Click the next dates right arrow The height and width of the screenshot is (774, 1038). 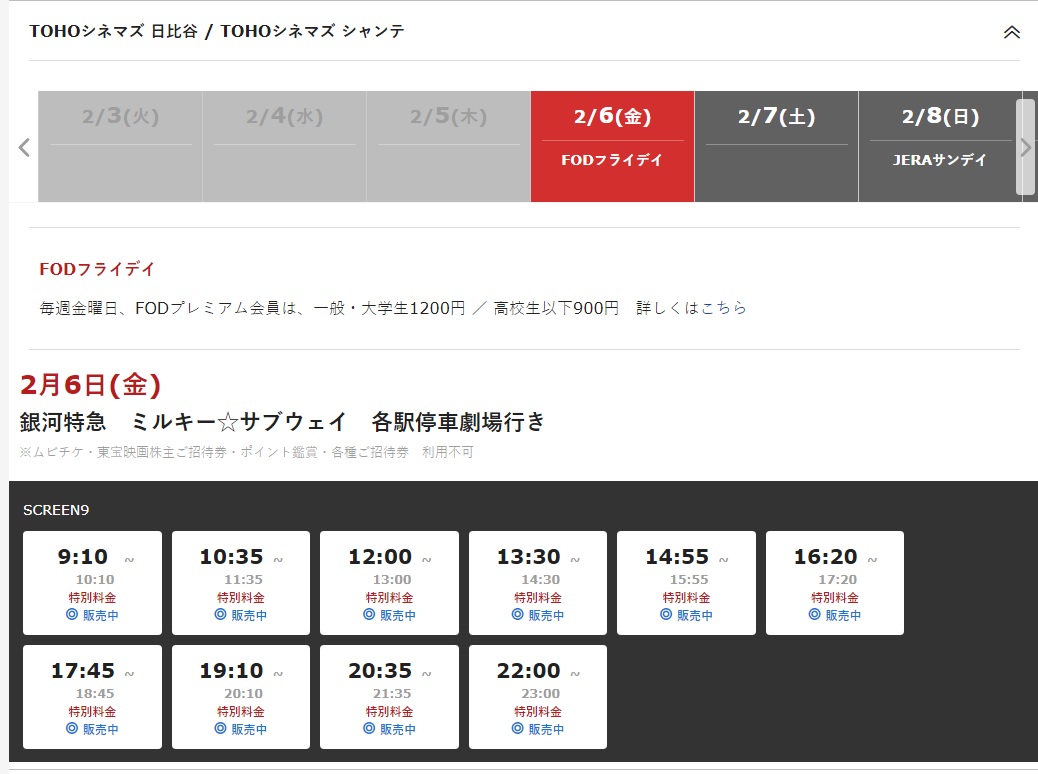pos(1025,147)
